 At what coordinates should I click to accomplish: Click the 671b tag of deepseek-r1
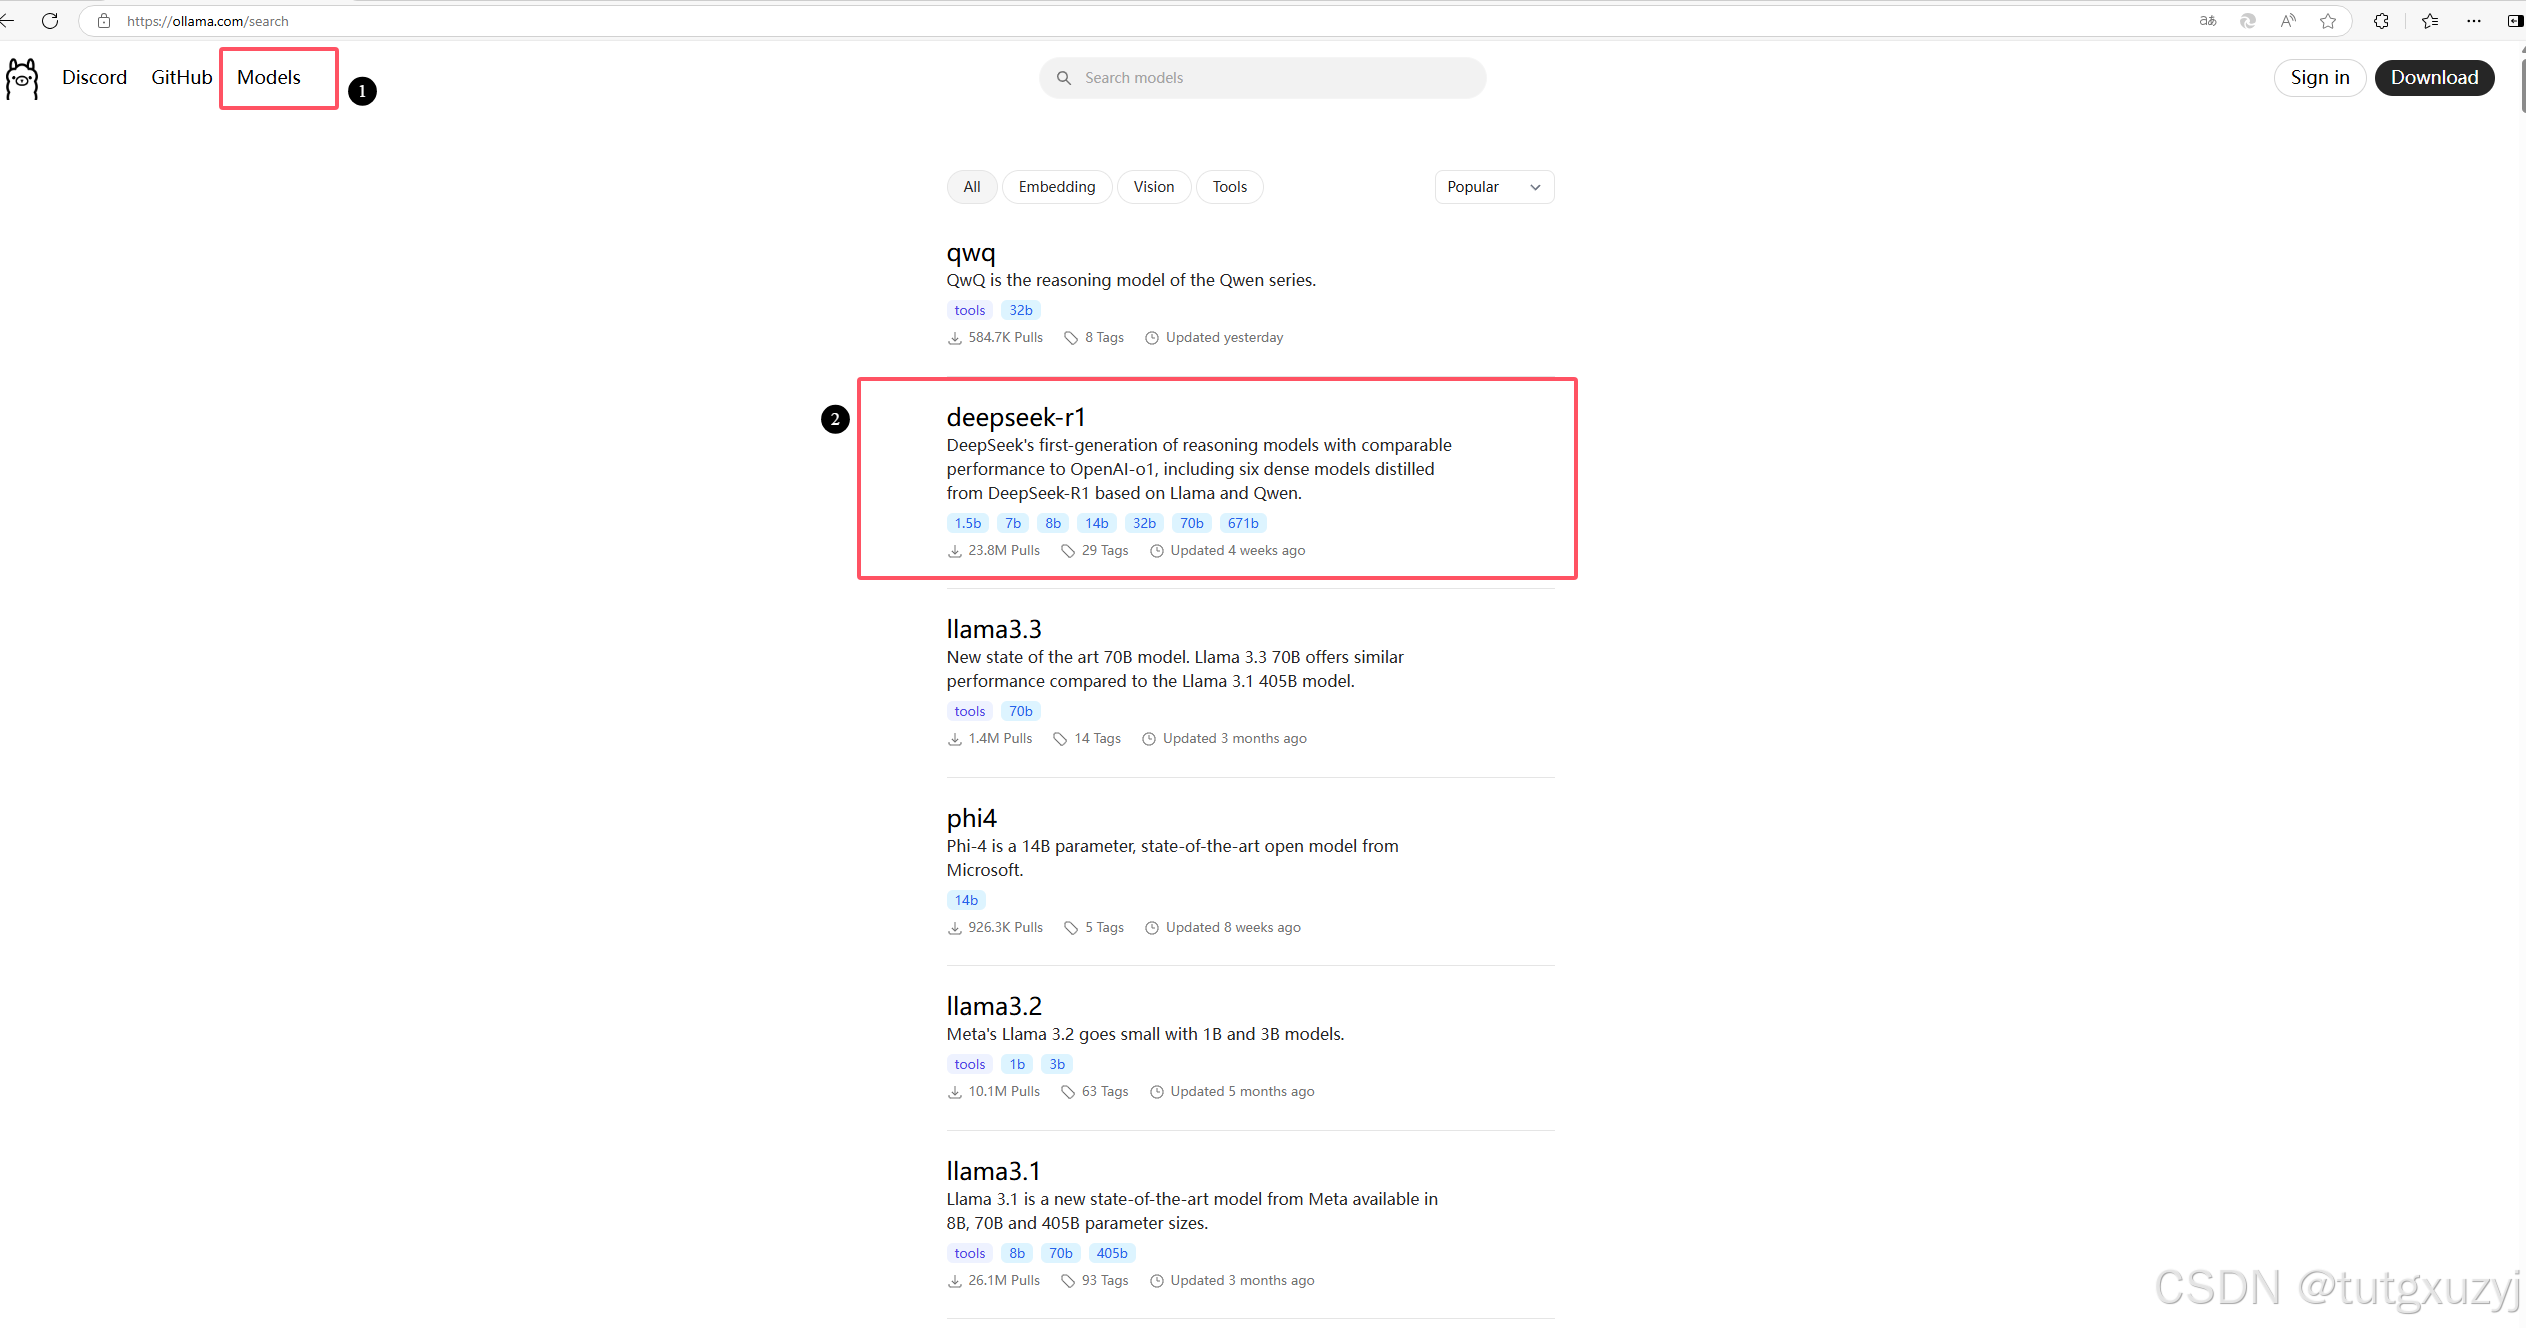[1242, 523]
